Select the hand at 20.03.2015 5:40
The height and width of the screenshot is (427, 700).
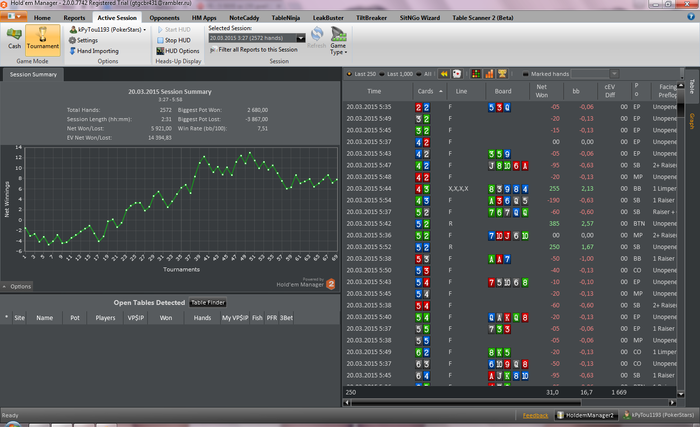coord(511,317)
